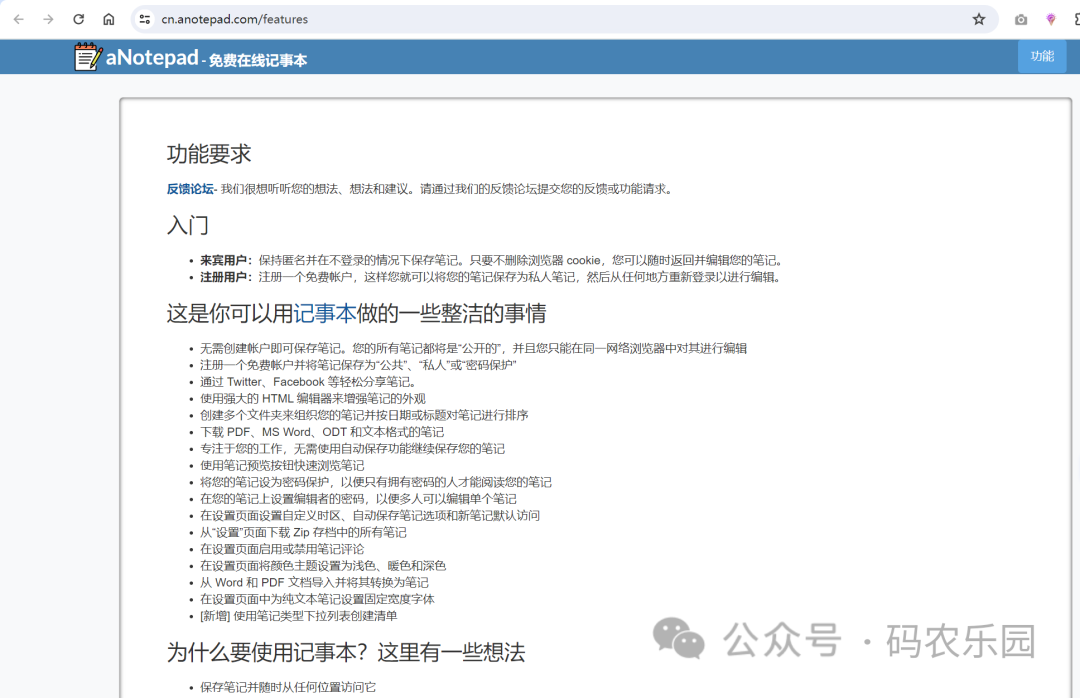The height and width of the screenshot is (698, 1080).
Task: Click the line 从 Word 和 PDF 文档导入
Action: (314, 582)
